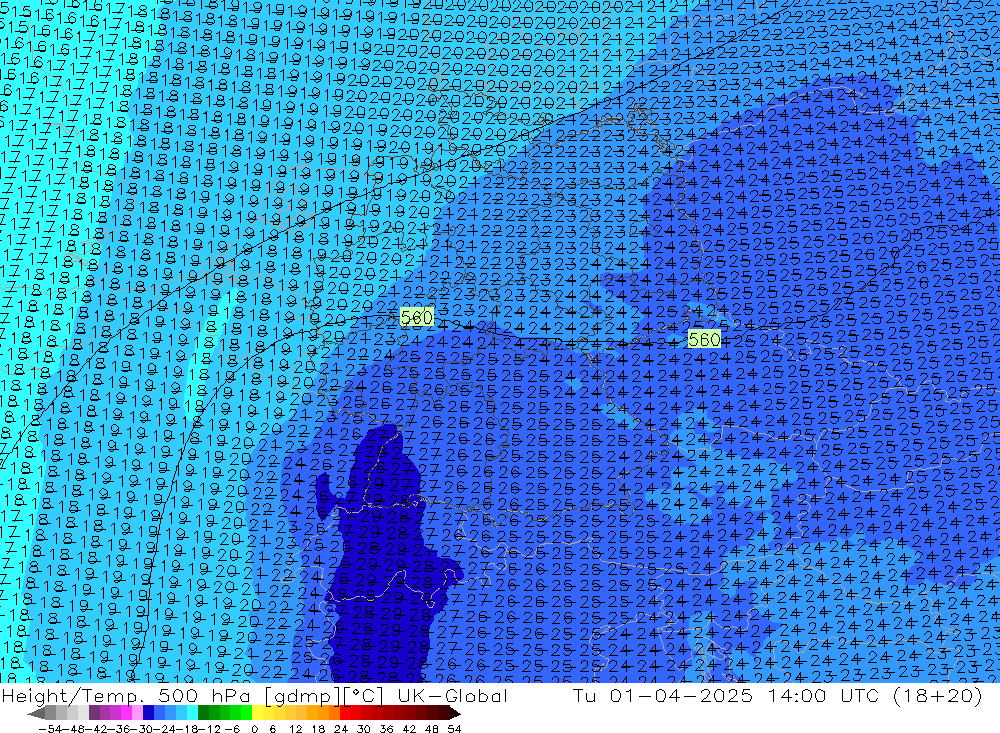Click the left 560 height contour label
Image resolution: width=1000 pixels, height=733 pixels.
tap(417, 317)
